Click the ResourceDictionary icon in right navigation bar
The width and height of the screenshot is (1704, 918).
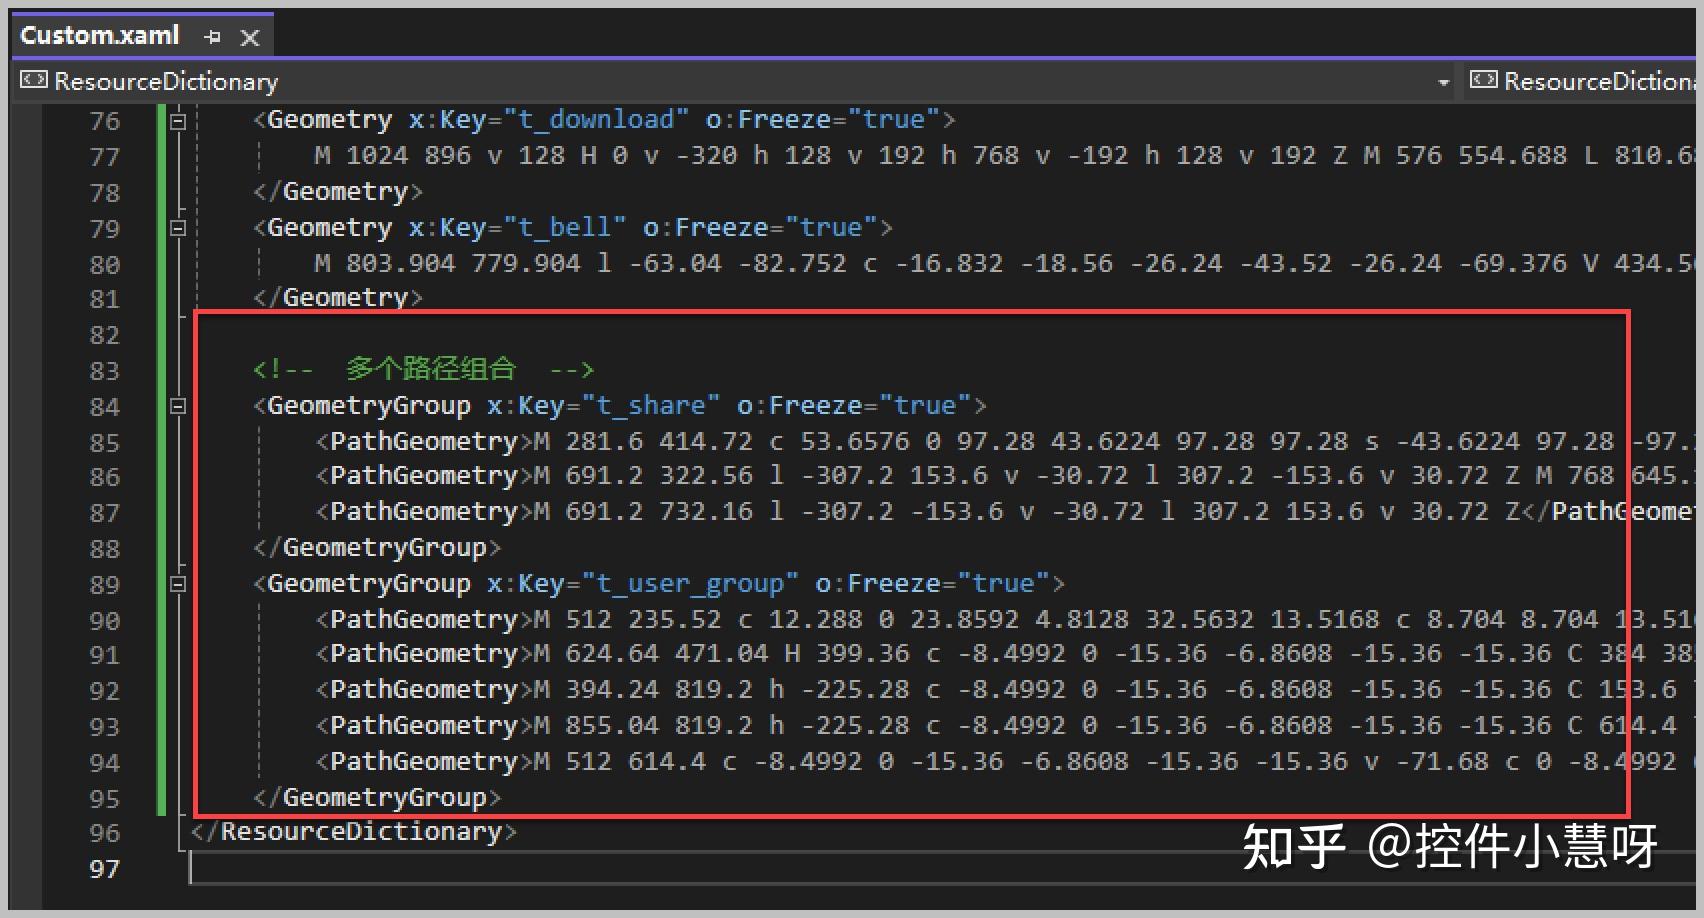1486,81
